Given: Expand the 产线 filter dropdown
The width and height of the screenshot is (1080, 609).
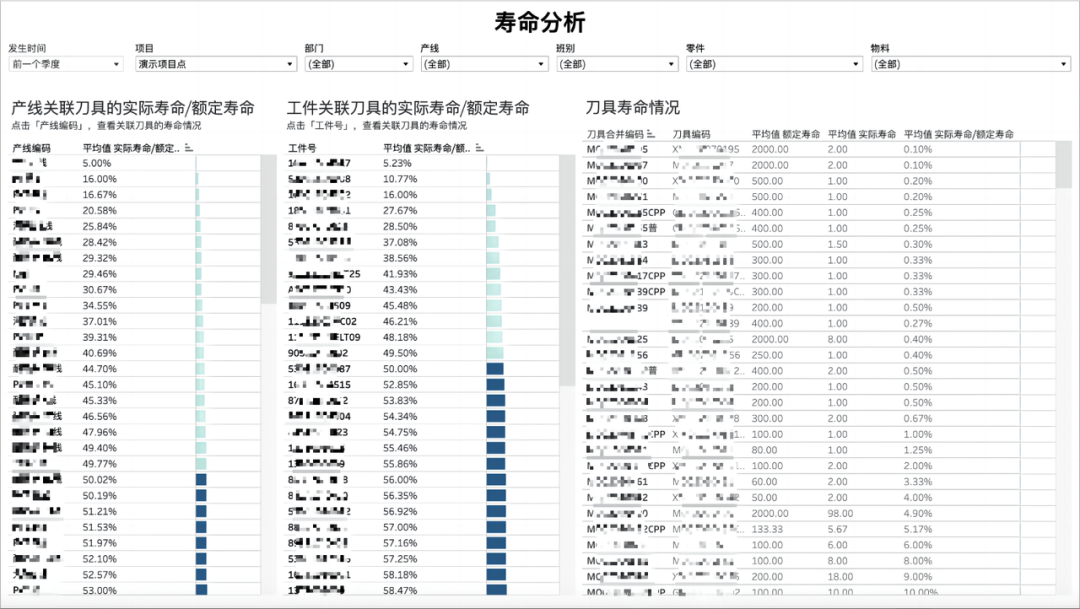Looking at the screenshot, I should click(484, 64).
